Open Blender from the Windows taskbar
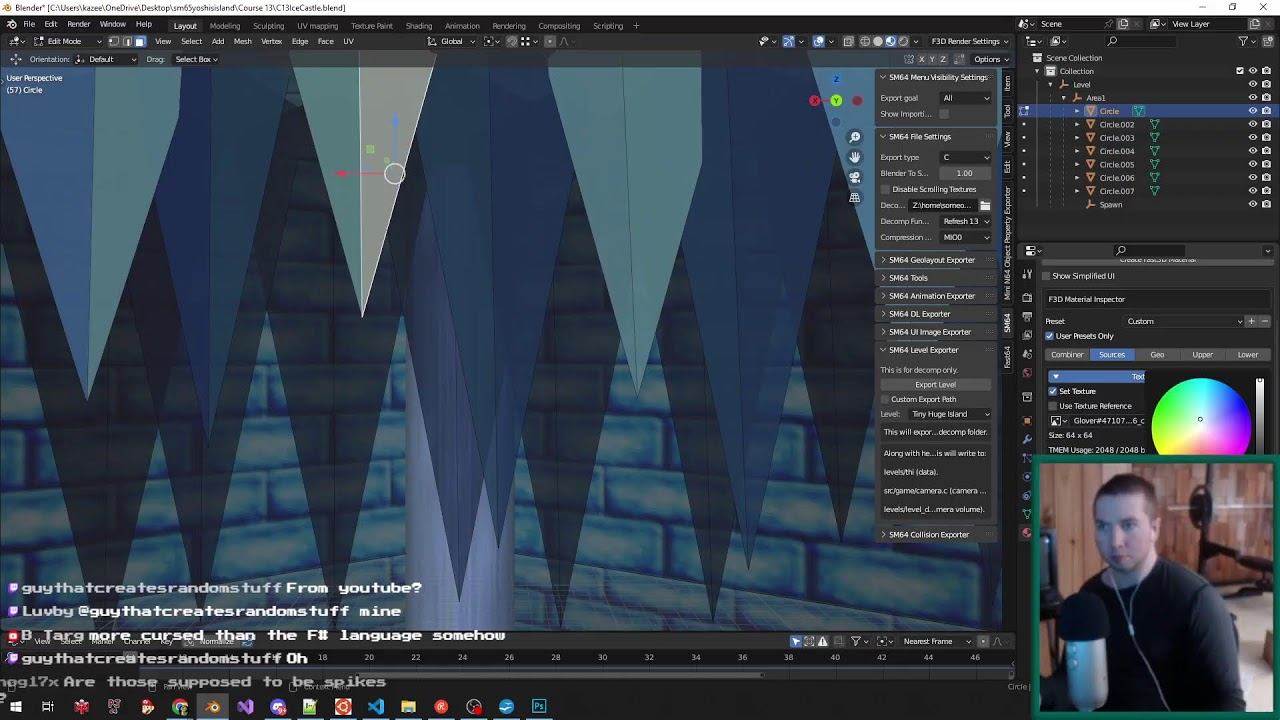Image resolution: width=1280 pixels, height=720 pixels. tap(213, 707)
